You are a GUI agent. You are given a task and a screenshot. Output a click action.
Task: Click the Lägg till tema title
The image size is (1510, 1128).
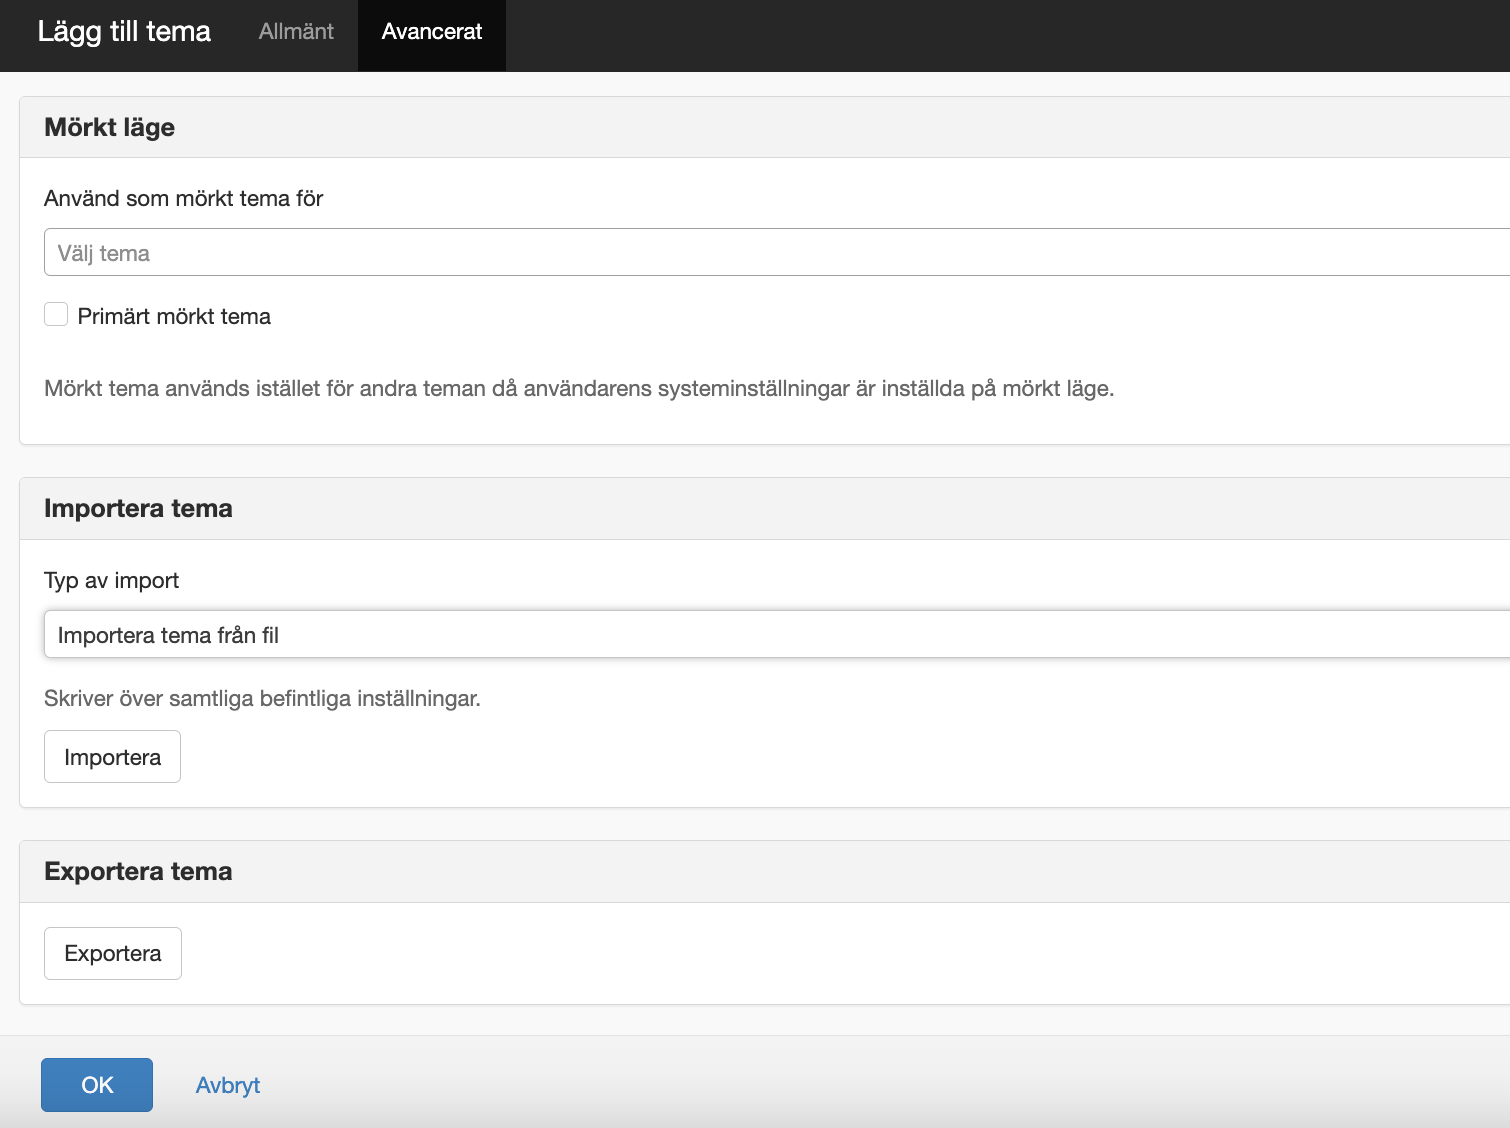click(124, 32)
